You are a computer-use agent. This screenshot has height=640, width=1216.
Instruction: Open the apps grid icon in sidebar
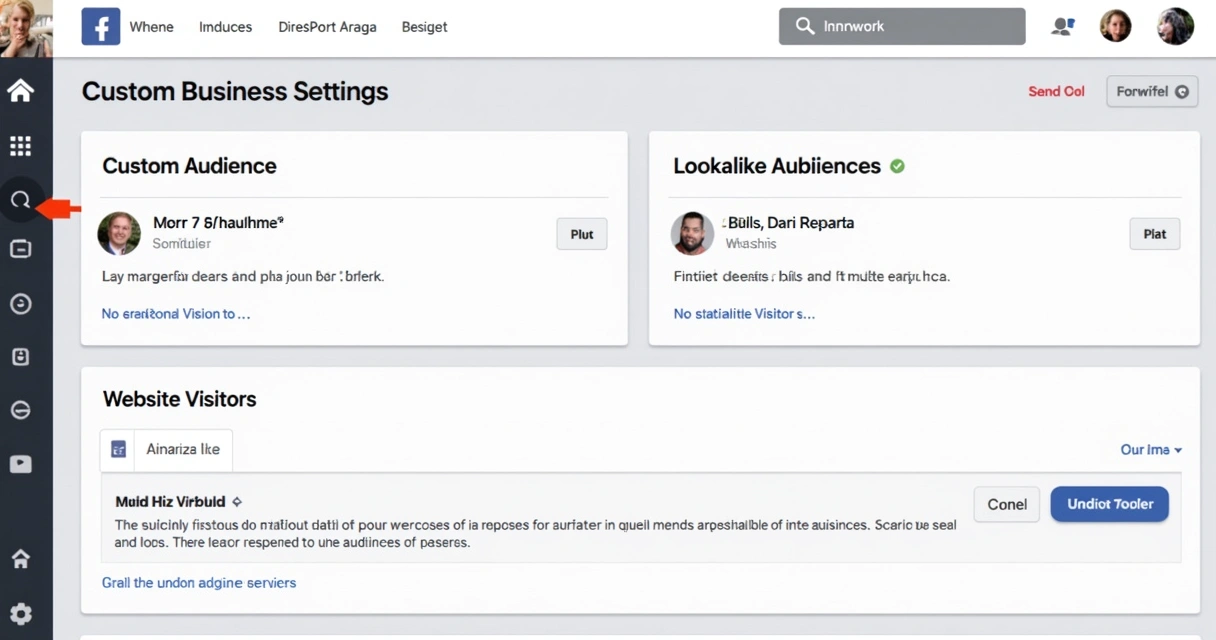coord(20,146)
